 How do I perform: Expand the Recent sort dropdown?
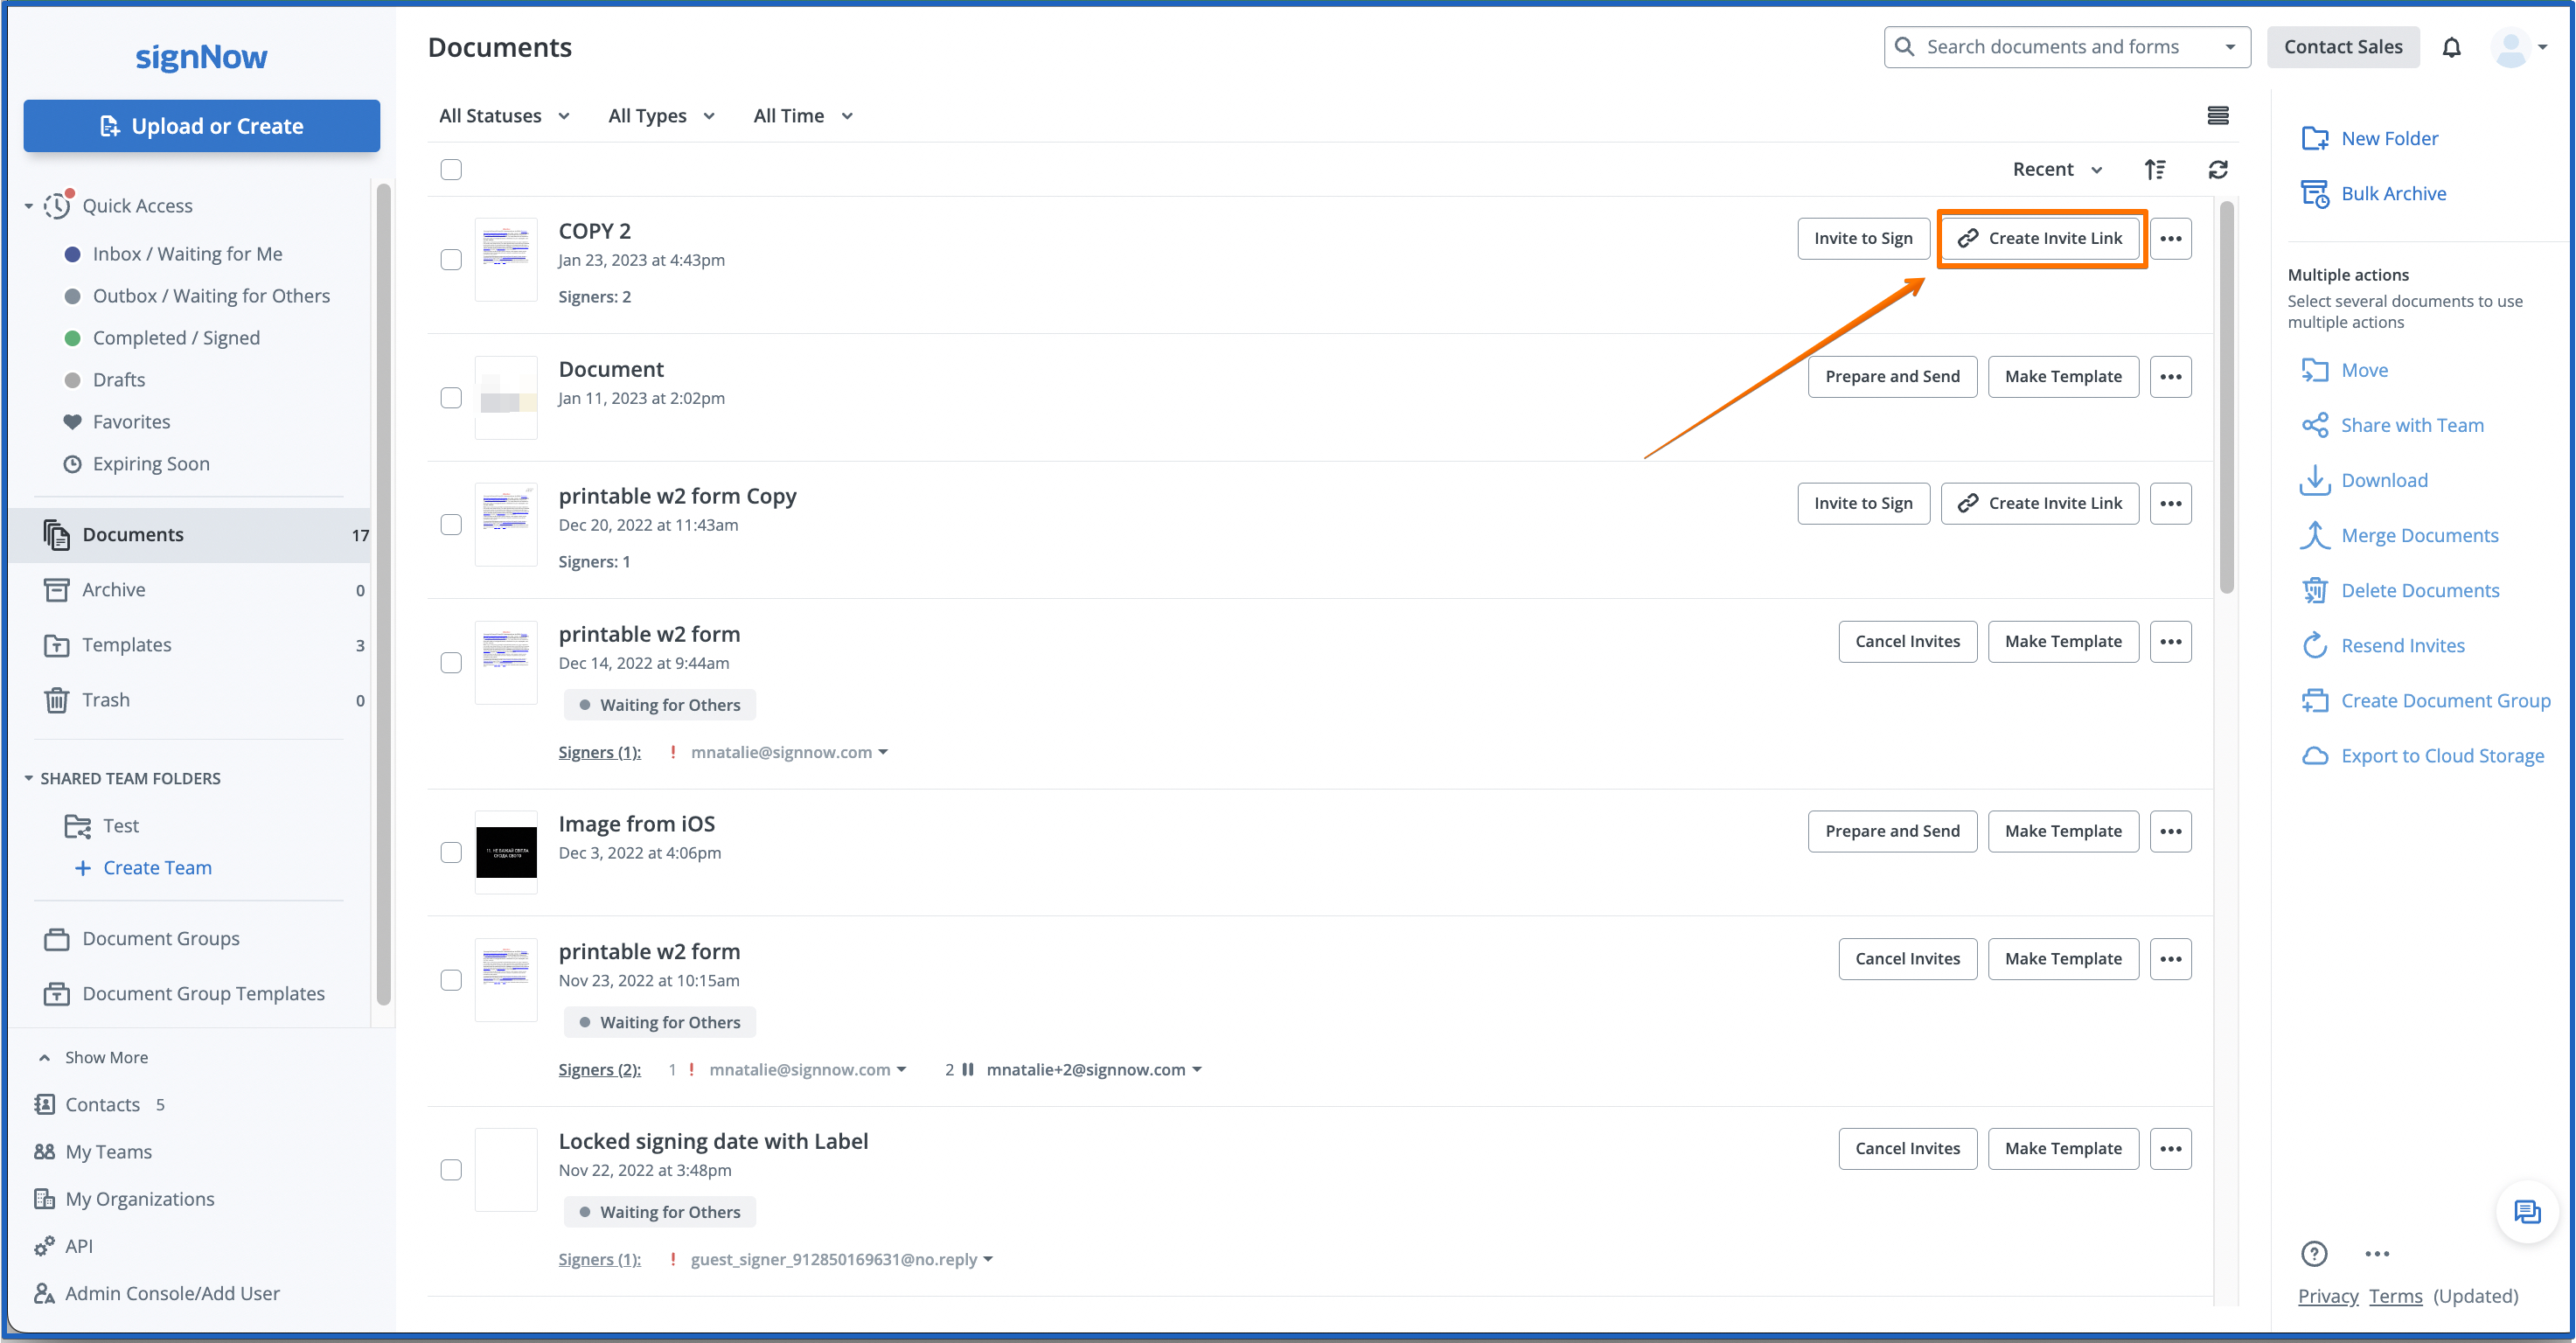tap(2057, 169)
